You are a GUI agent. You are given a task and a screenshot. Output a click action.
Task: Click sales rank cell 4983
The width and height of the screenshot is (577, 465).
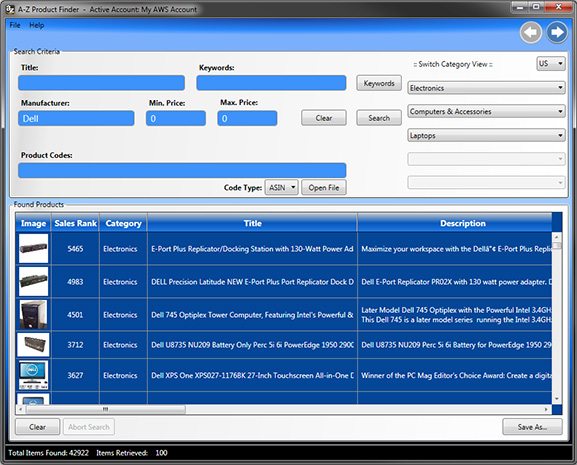tap(75, 282)
